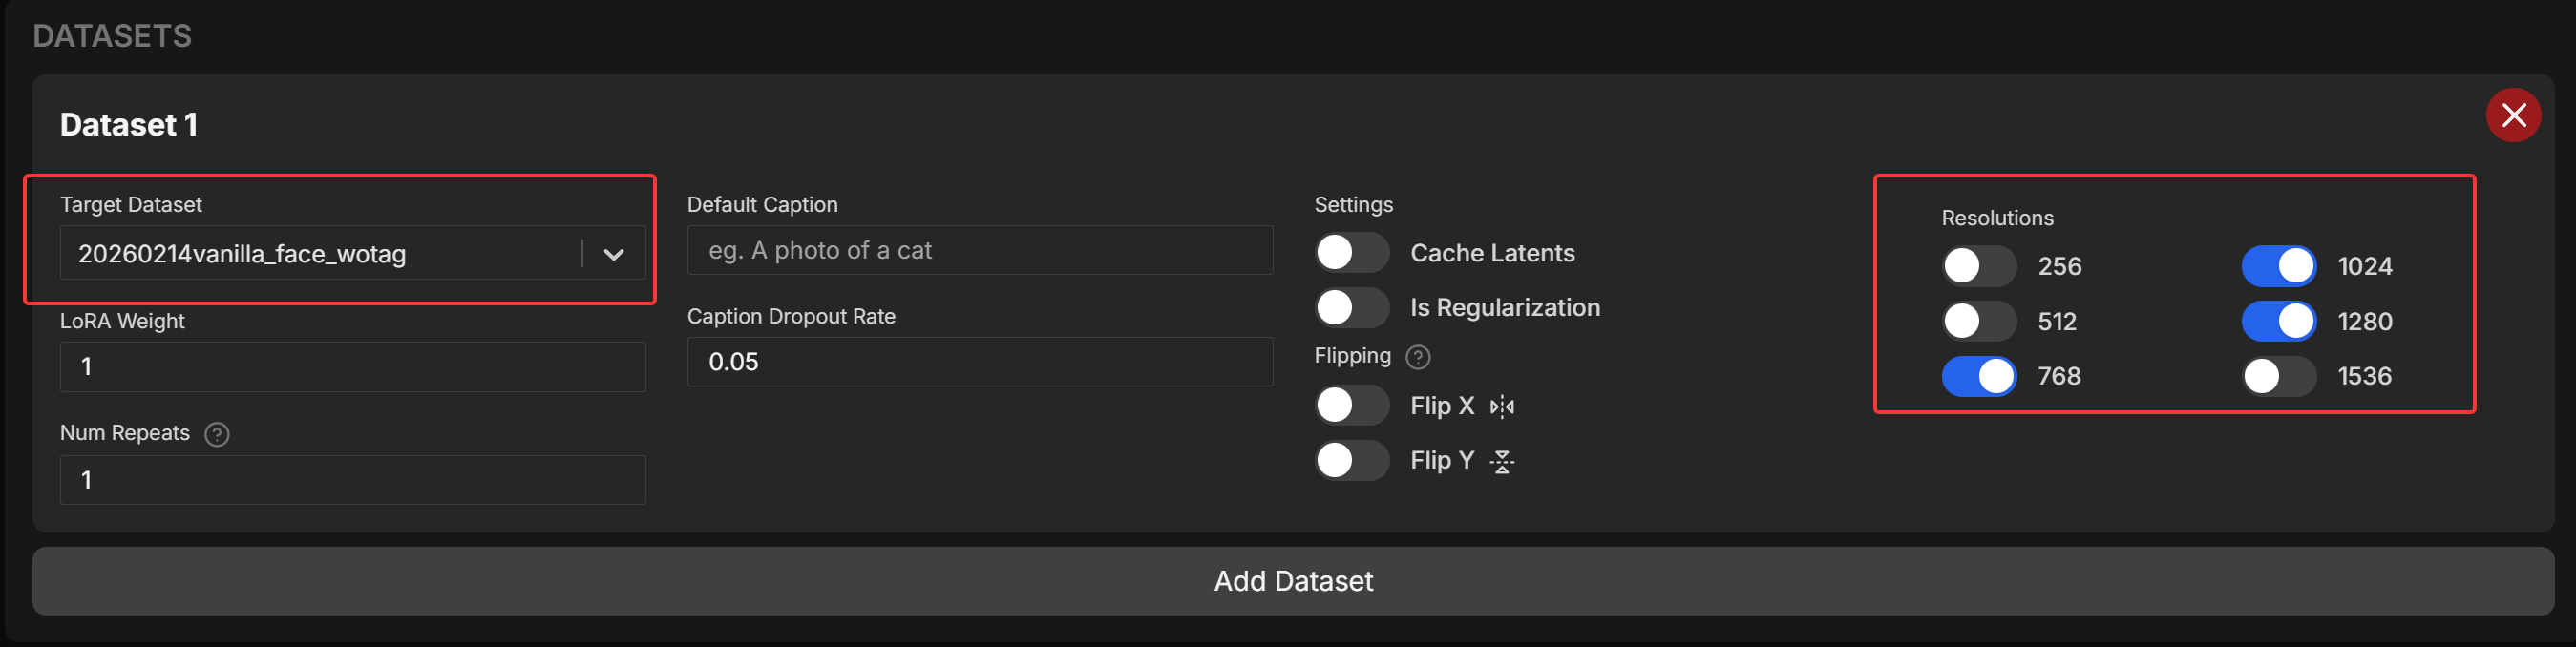Turn on the 512 resolution switch
The height and width of the screenshot is (647, 2576).
(x=1978, y=322)
